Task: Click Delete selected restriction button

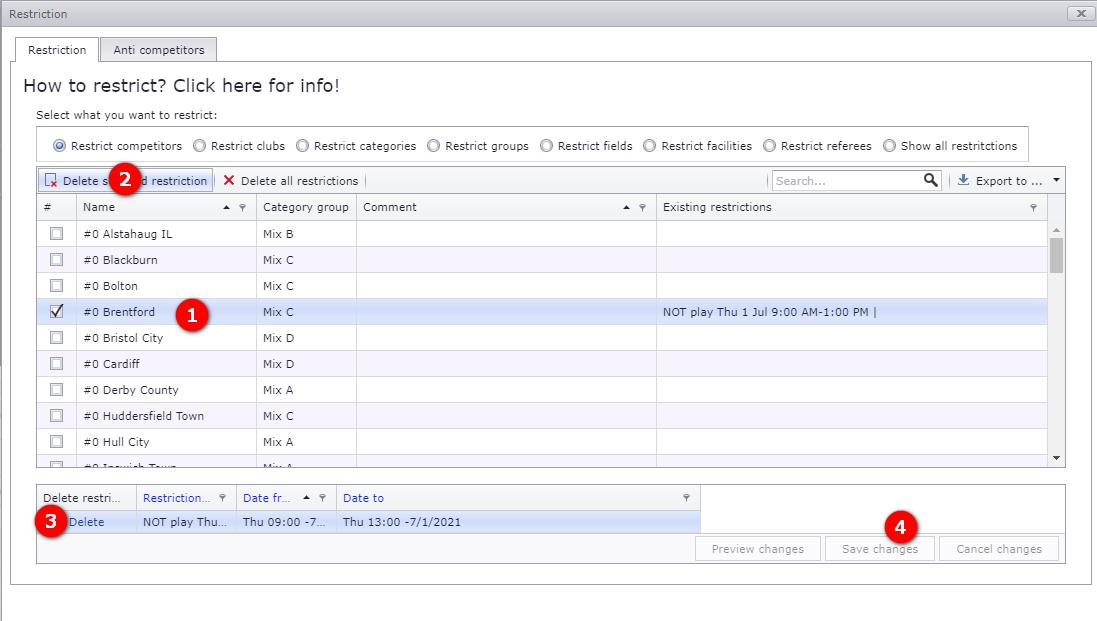Action: click(126, 180)
